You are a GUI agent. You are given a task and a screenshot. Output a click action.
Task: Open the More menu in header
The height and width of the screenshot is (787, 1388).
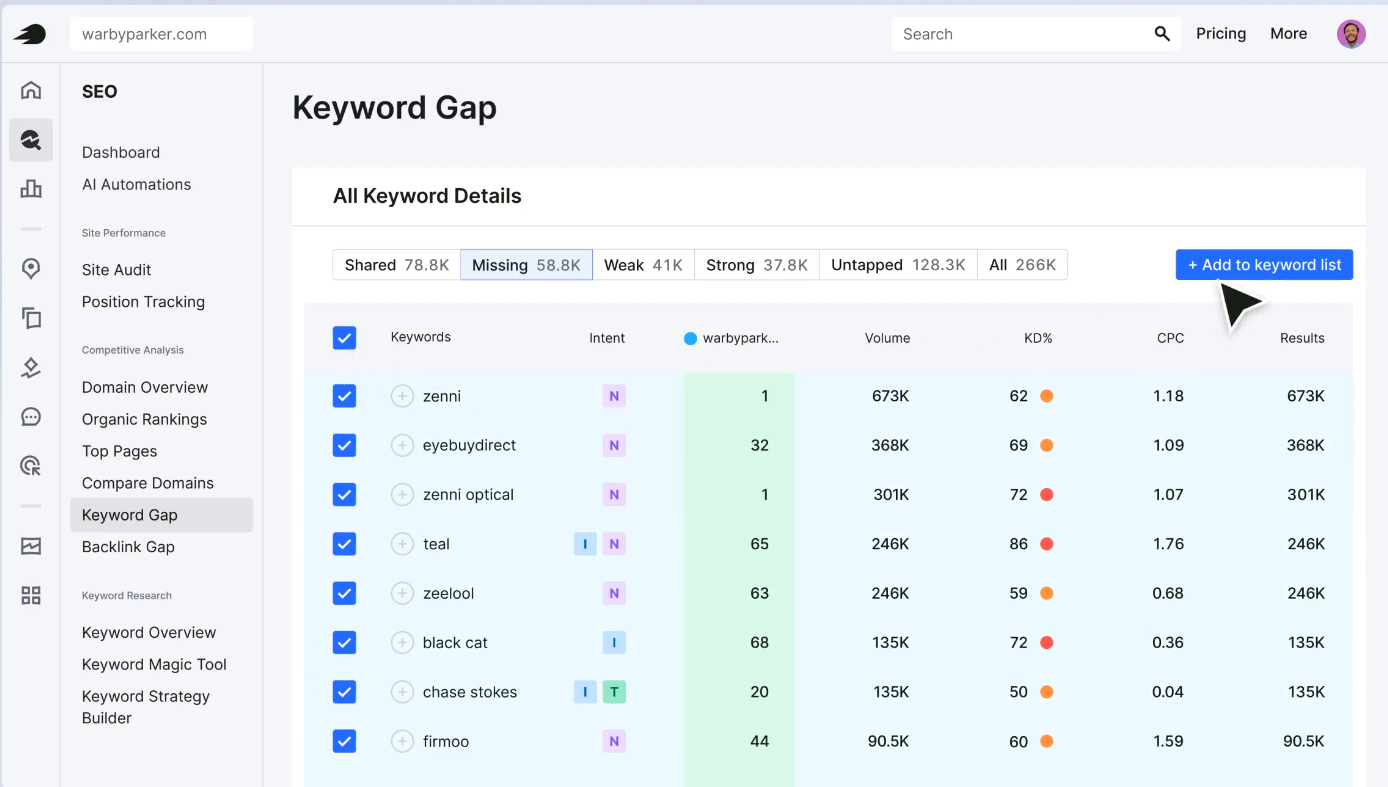click(1288, 34)
